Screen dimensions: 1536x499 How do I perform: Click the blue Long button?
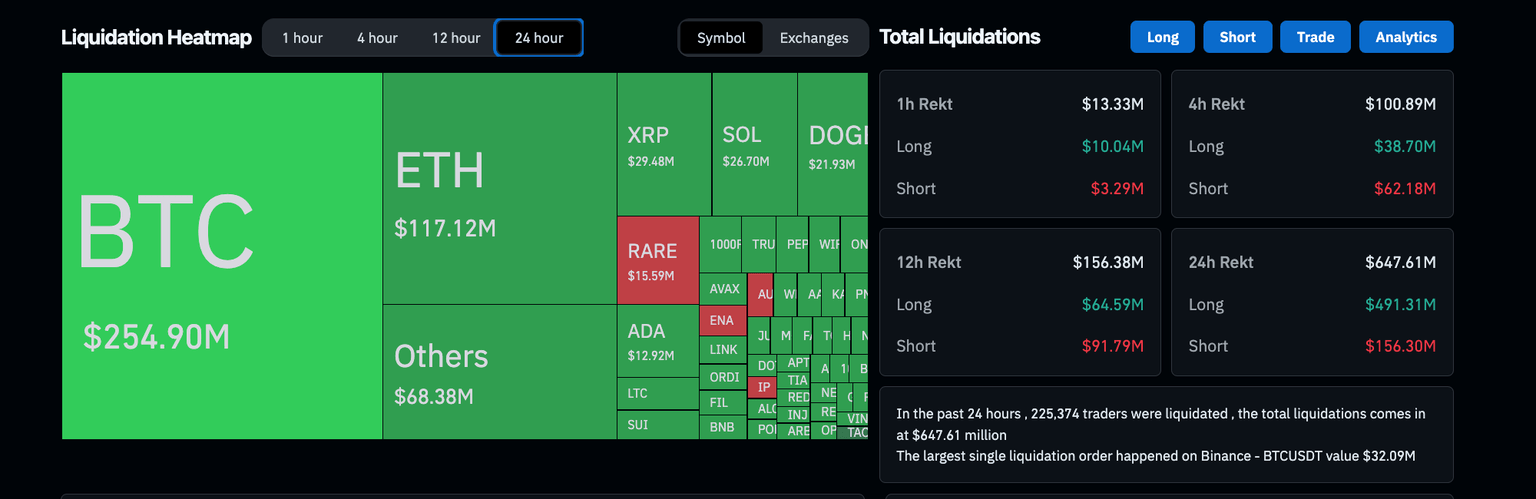[x=1163, y=37]
